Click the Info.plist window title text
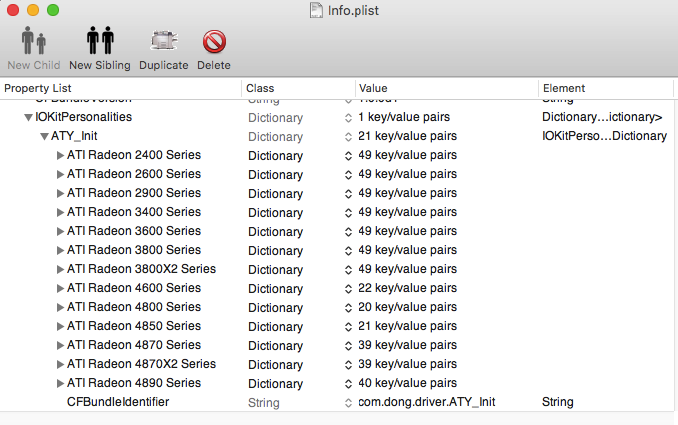This screenshot has width=678, height=425. (x=353, y=10)
